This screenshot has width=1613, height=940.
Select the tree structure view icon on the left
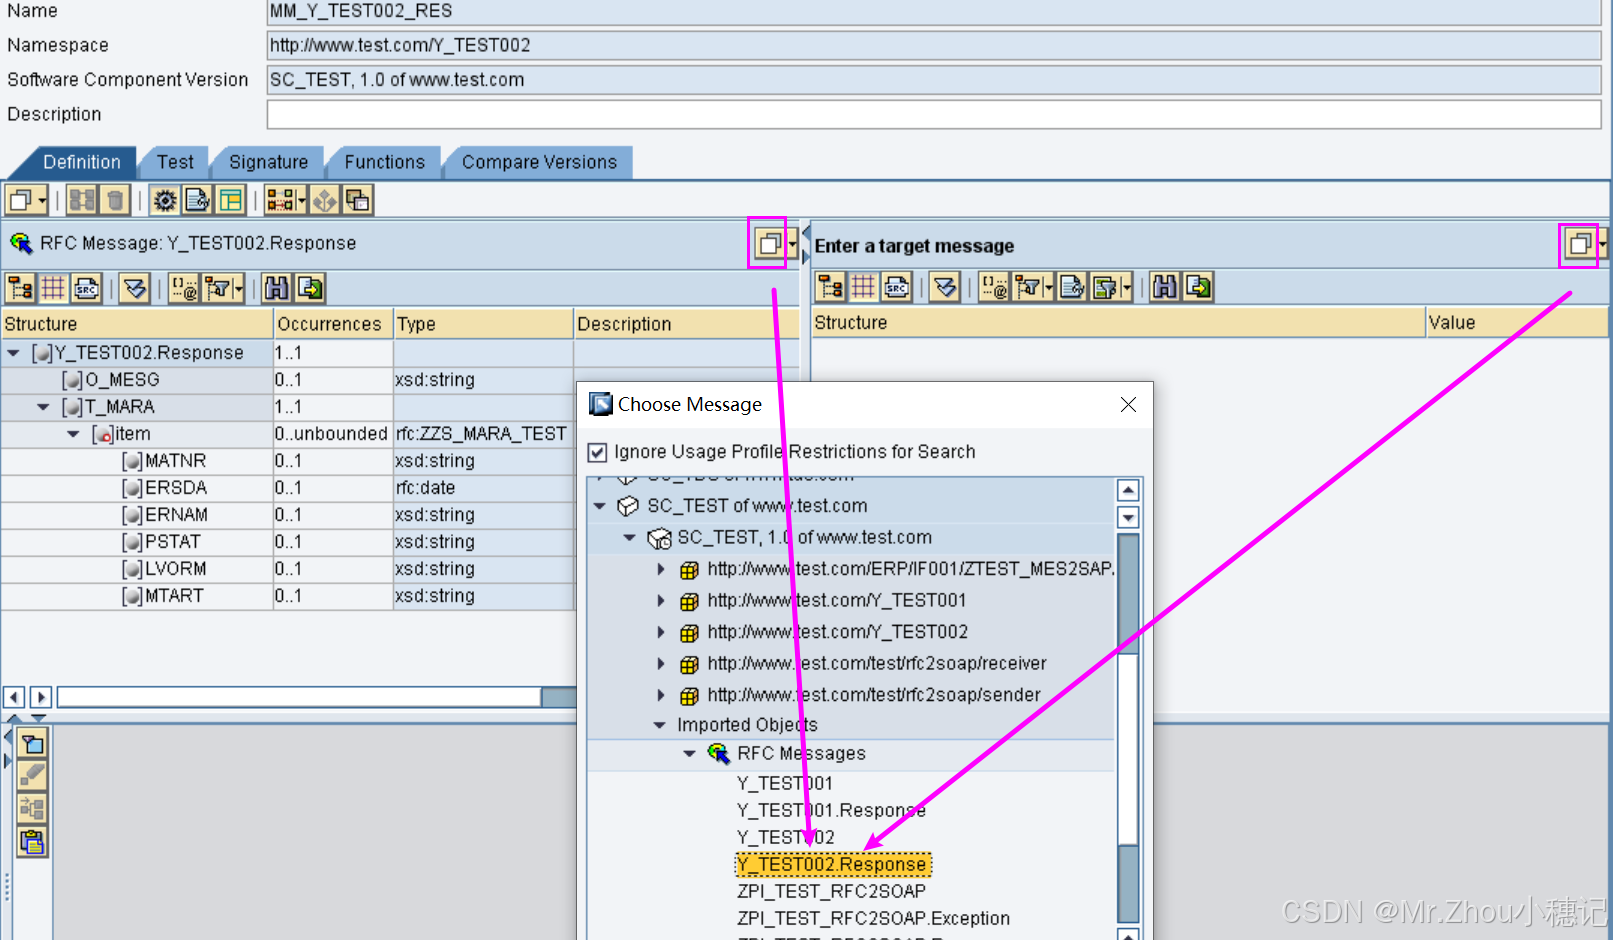pos(20,288)
